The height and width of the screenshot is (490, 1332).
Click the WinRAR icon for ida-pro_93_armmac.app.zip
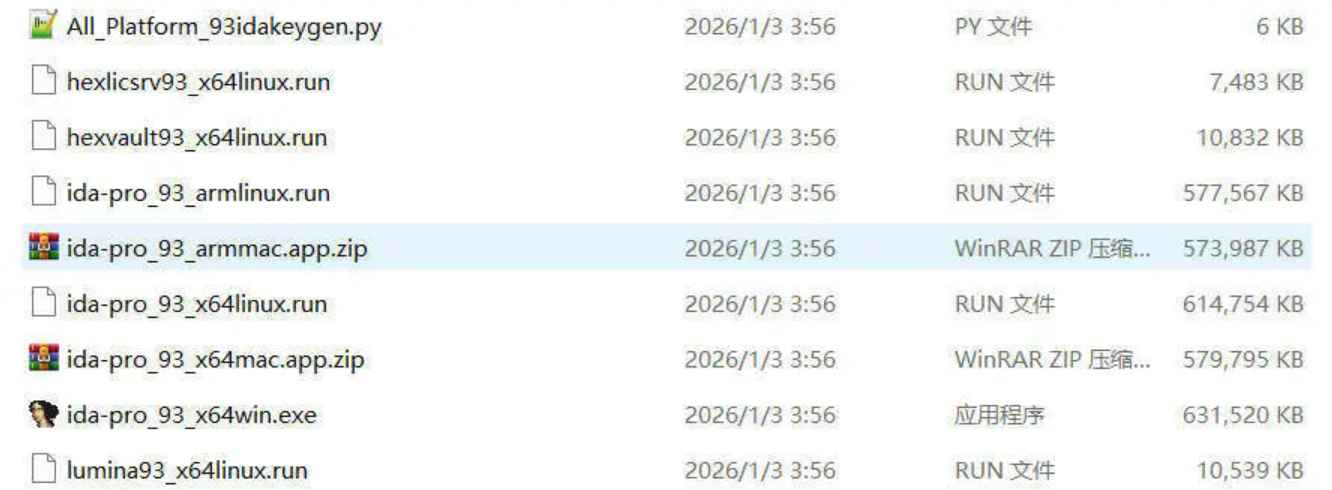pos(43,247)
